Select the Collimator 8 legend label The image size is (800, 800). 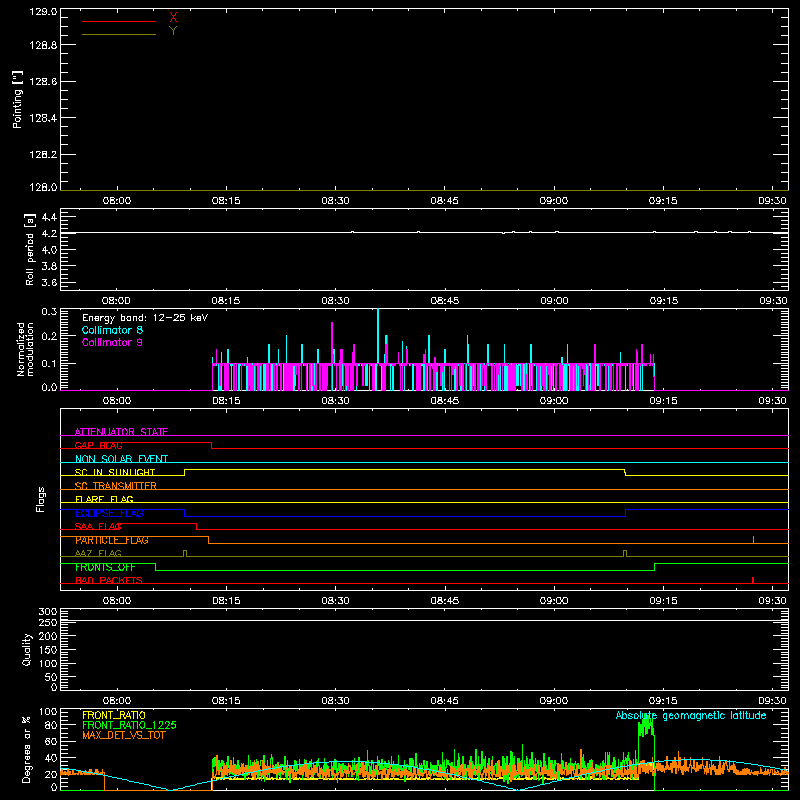tap(112, 330)
